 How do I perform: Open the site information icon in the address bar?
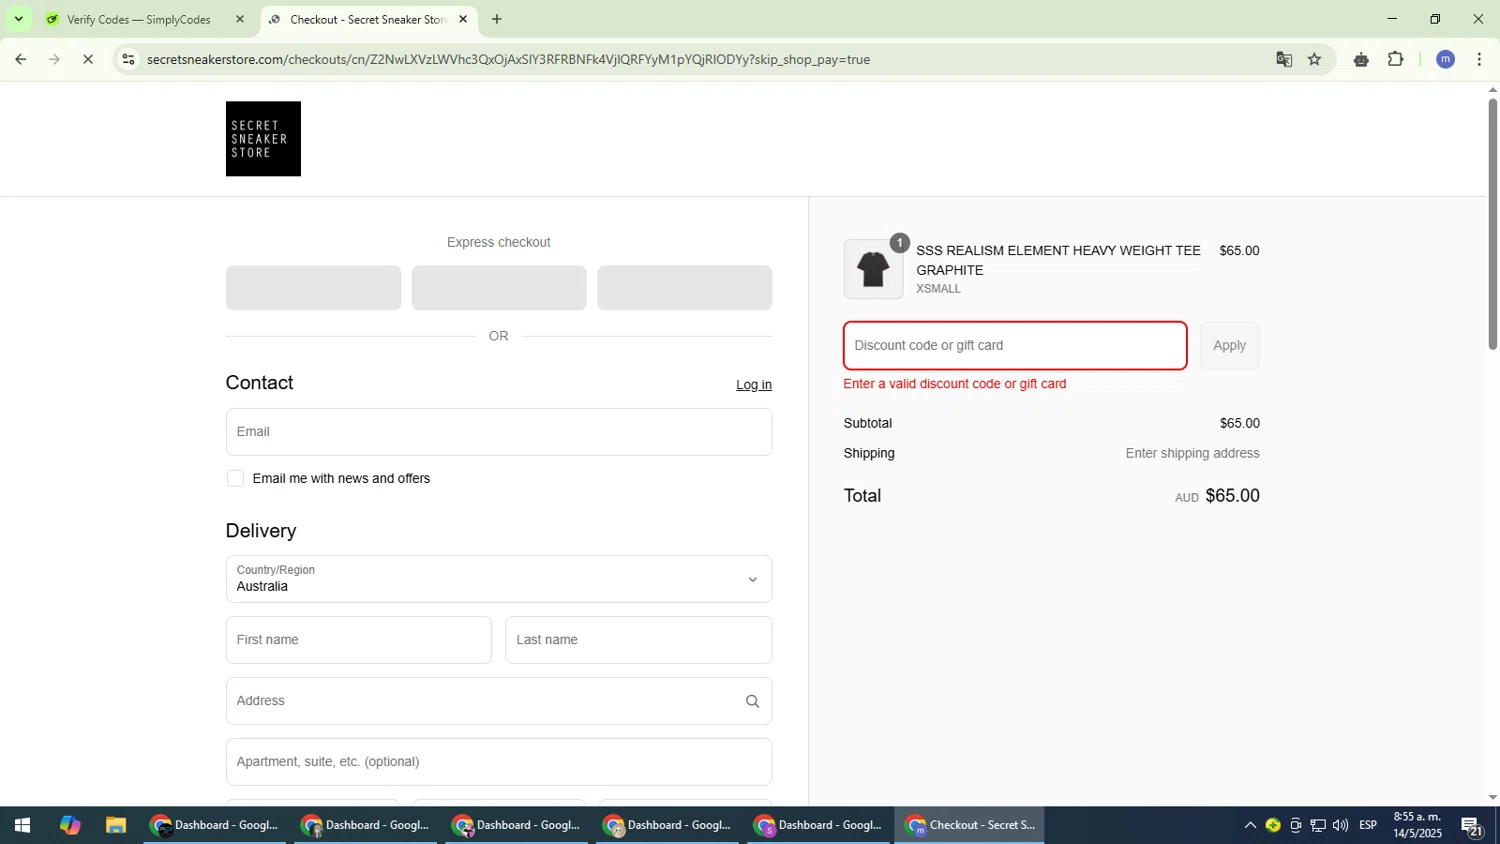(x=128, y=59)
